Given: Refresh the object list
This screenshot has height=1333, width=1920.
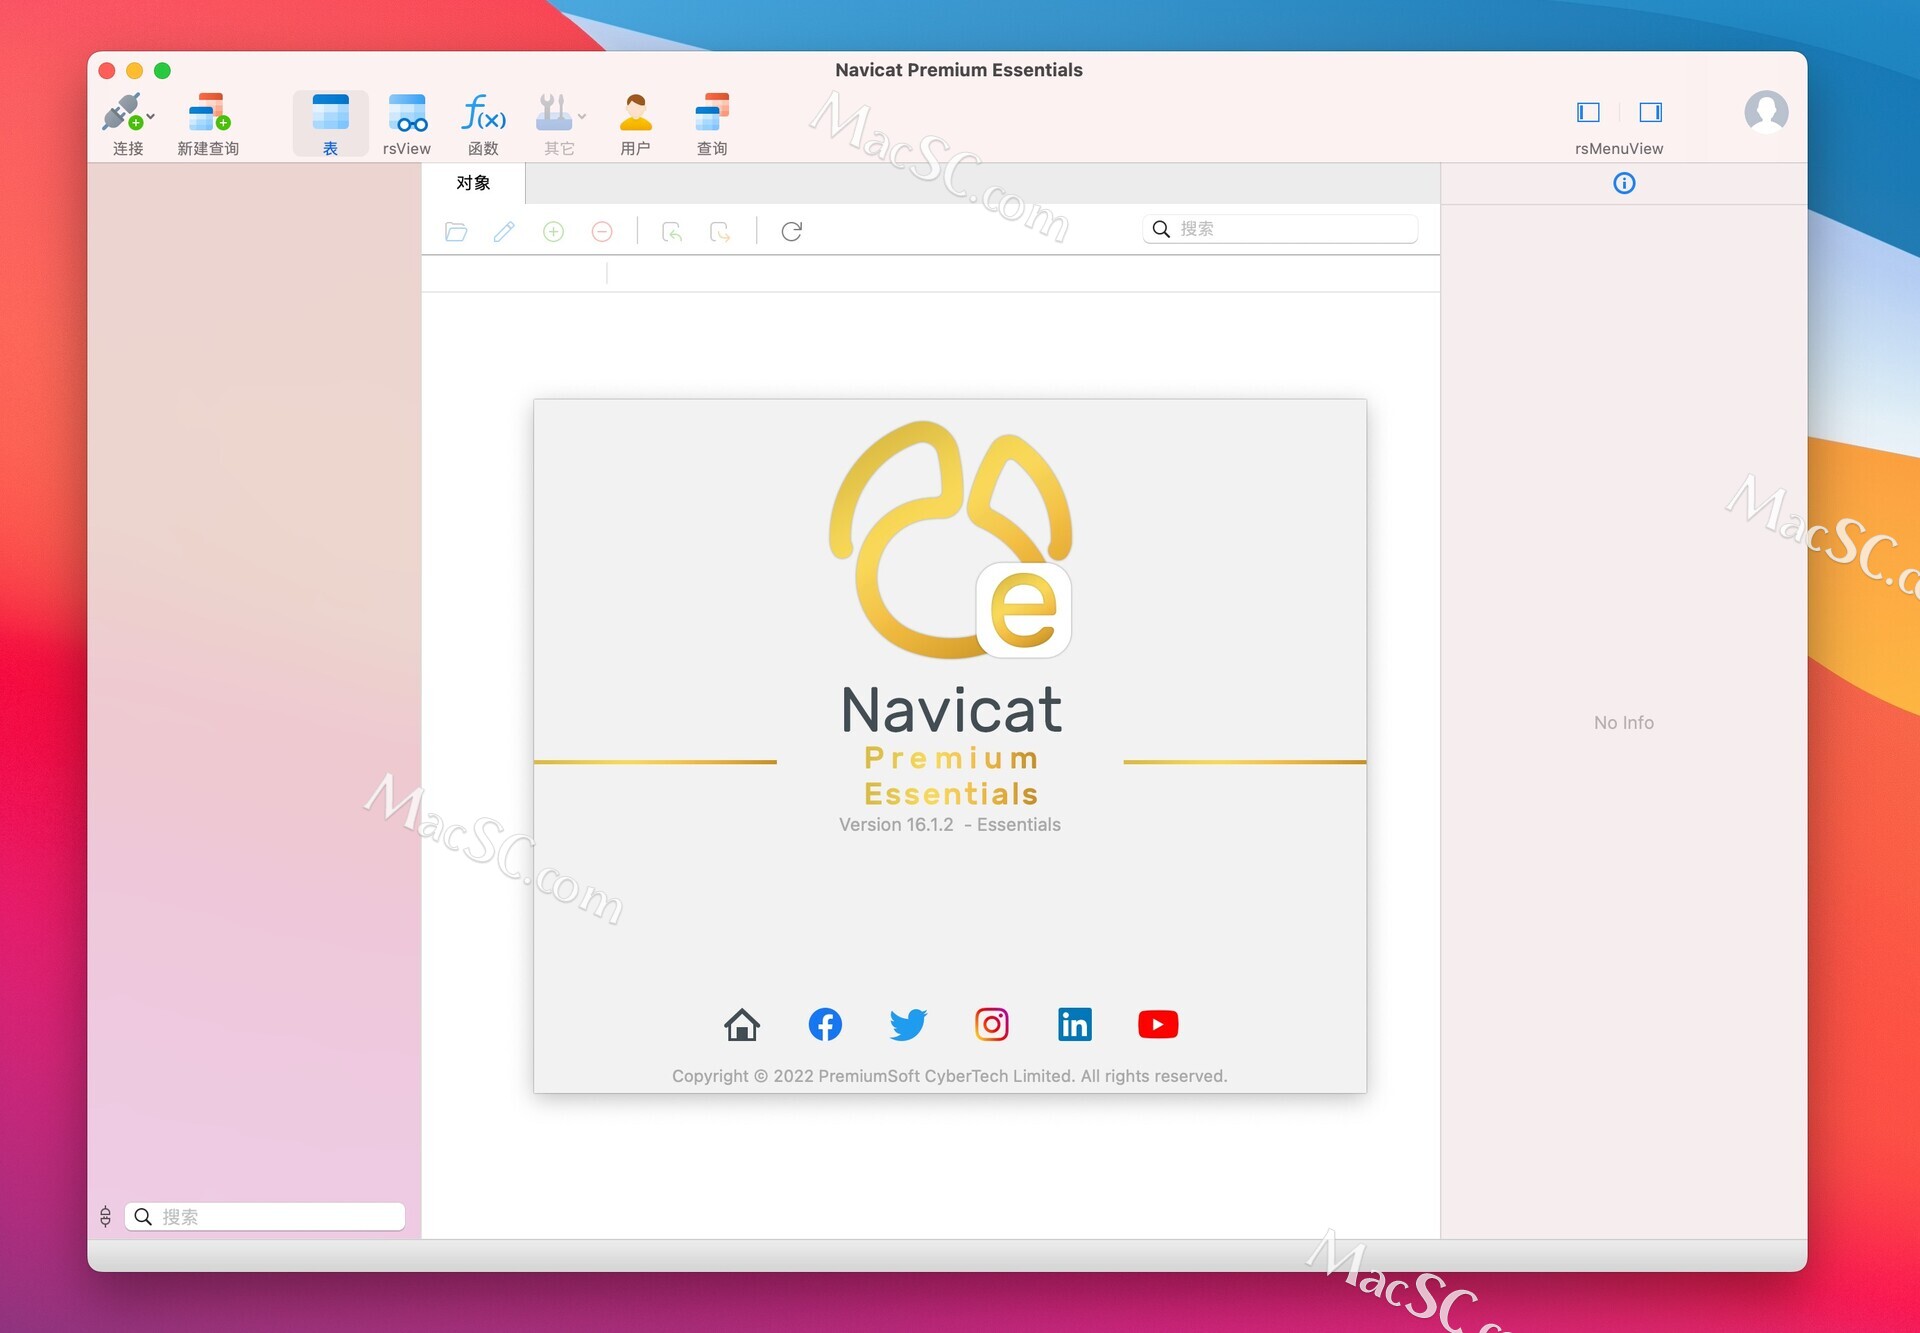Looking at the screenshot, I should pyautogui.click(x=791, y=231).
